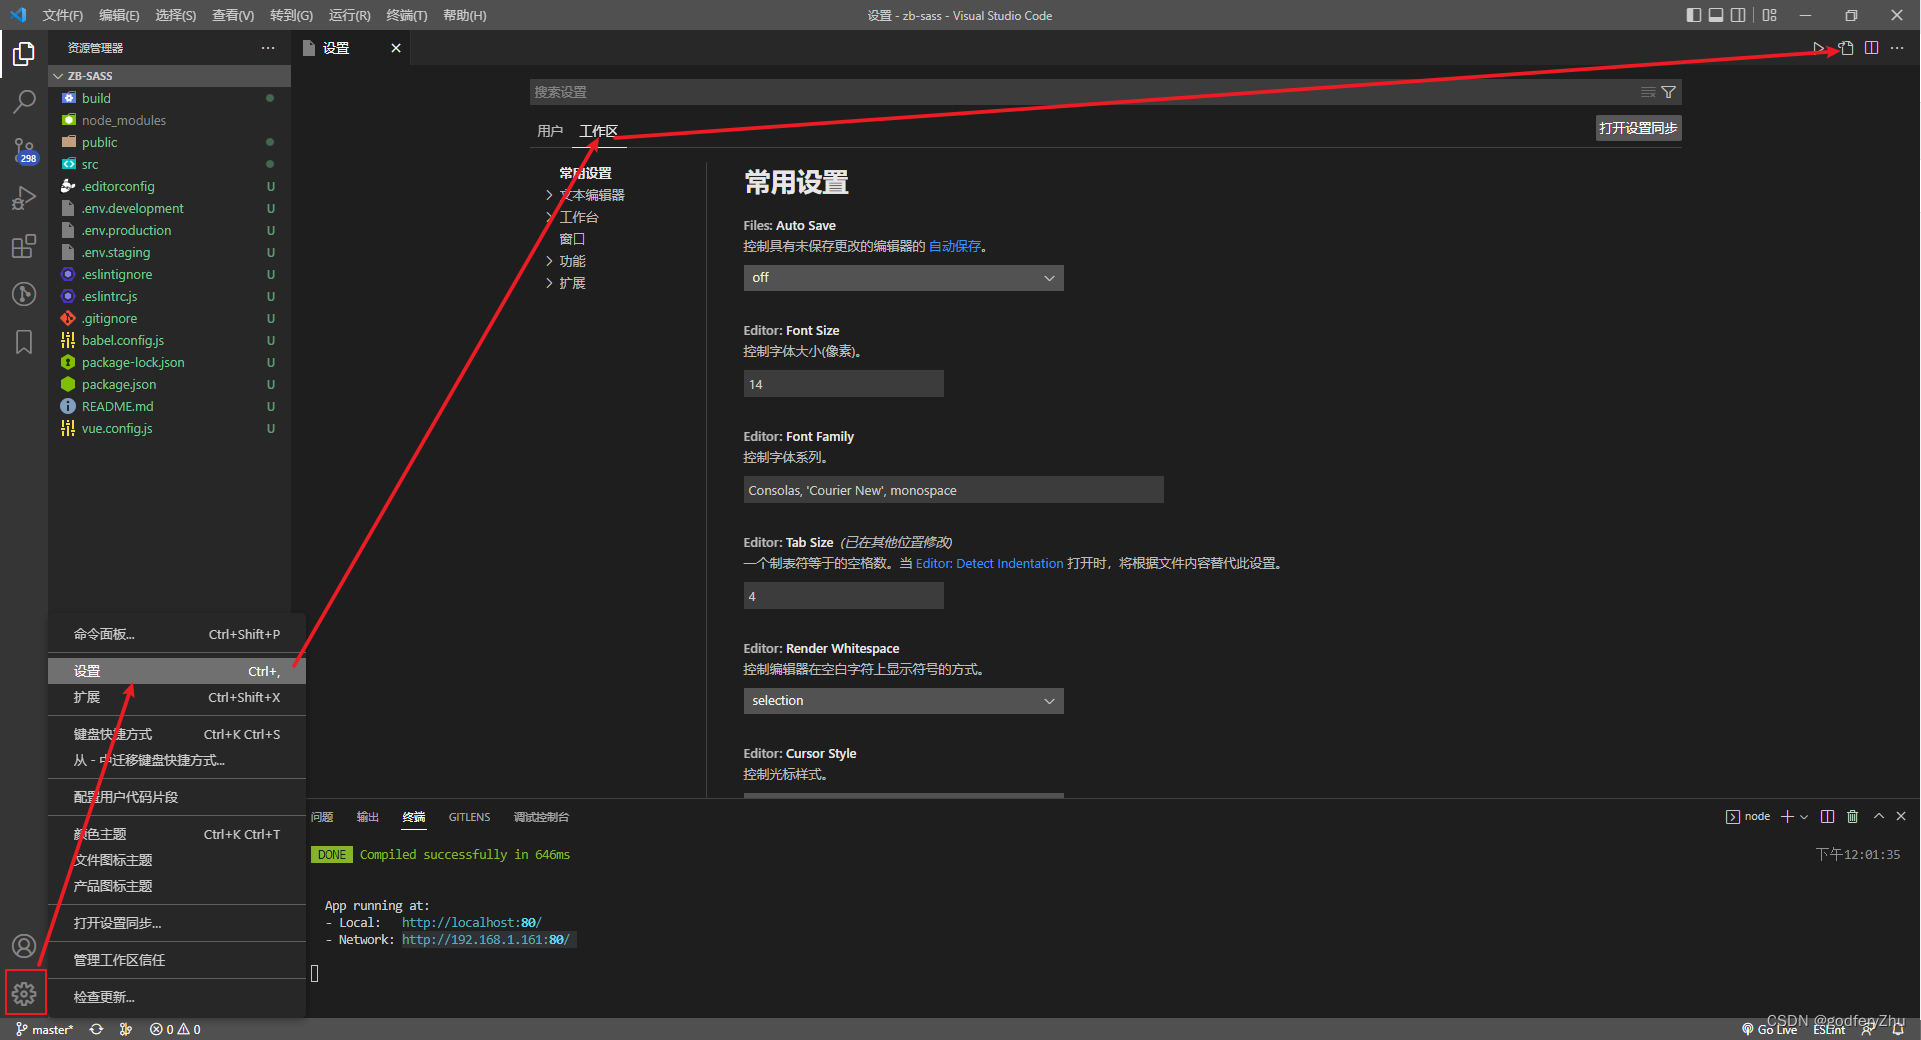
Task: Toggle primary side bar visibility
Action: pyautogui.click(x=1694, y=15)
